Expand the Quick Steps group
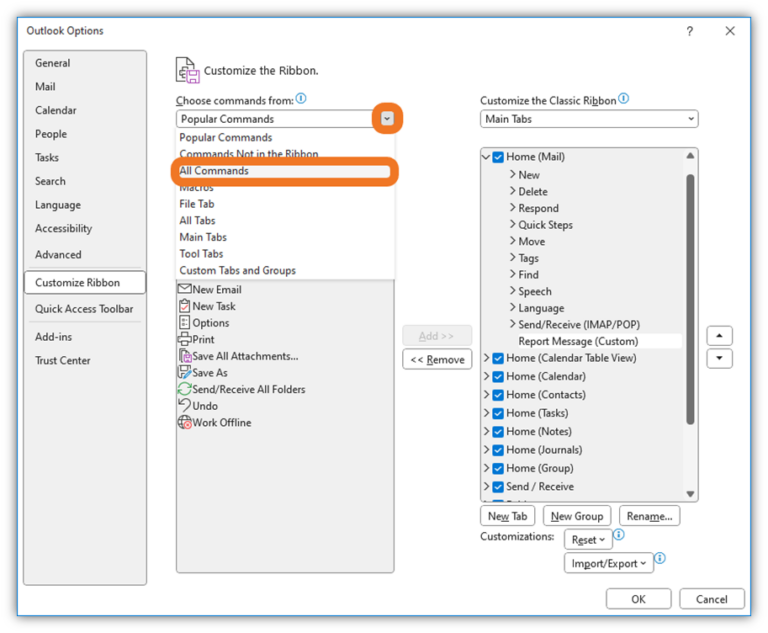This screenshot has width=768, height=633. (x=513, y=225)
